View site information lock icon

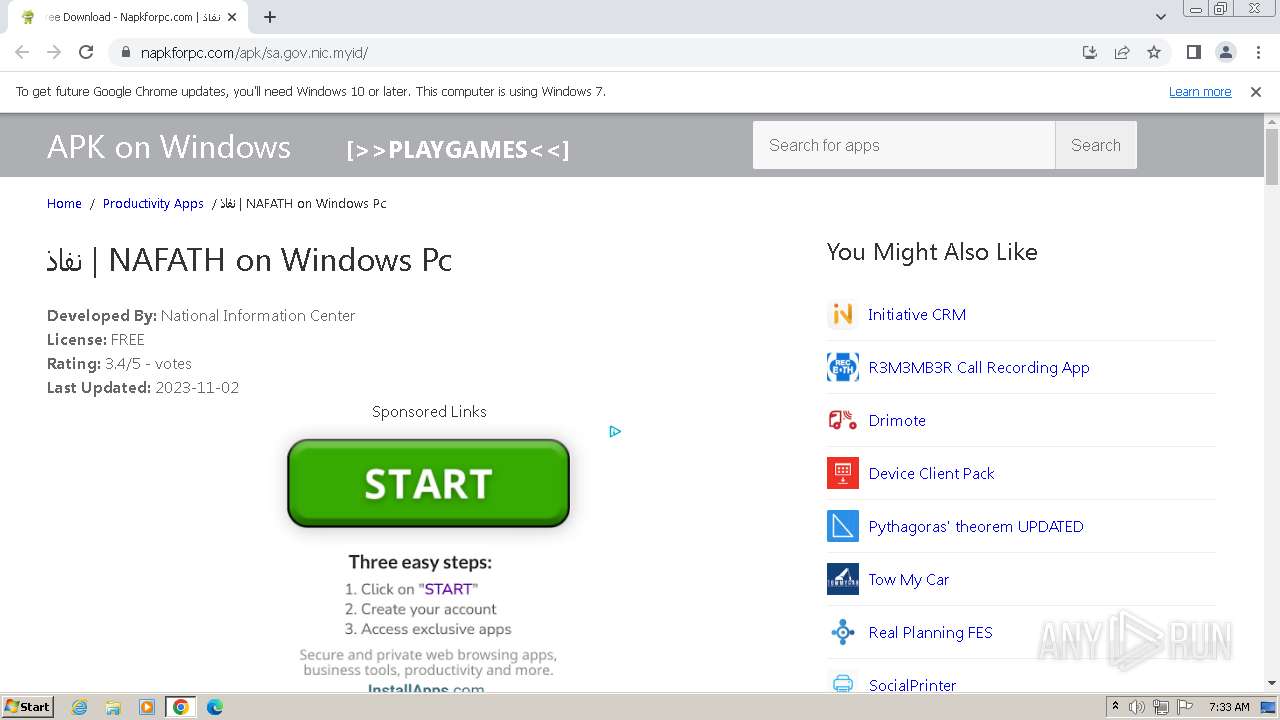pos(125,52)
